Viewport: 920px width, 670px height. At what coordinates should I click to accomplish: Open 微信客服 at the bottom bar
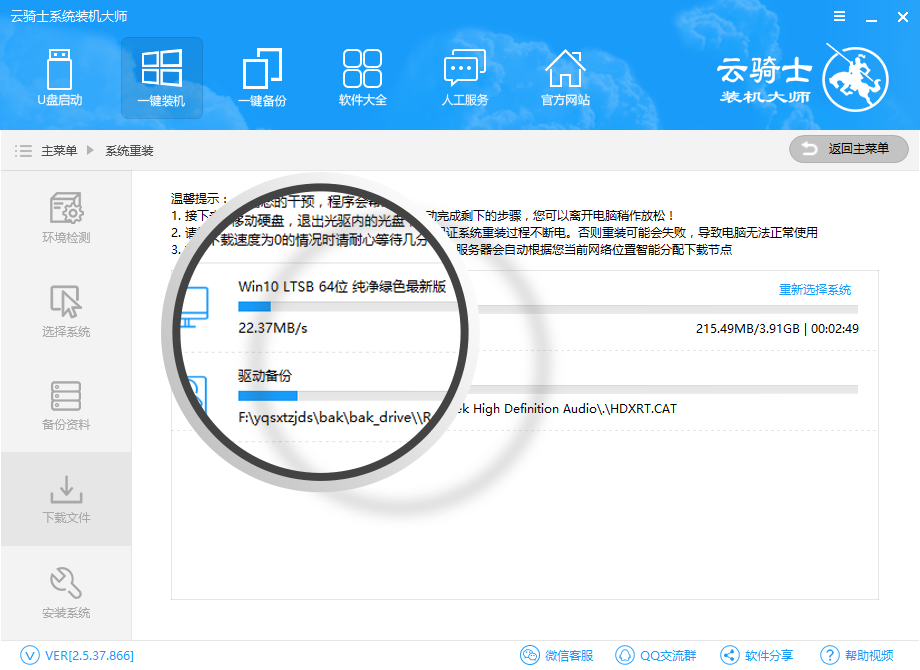pos(557,656)
